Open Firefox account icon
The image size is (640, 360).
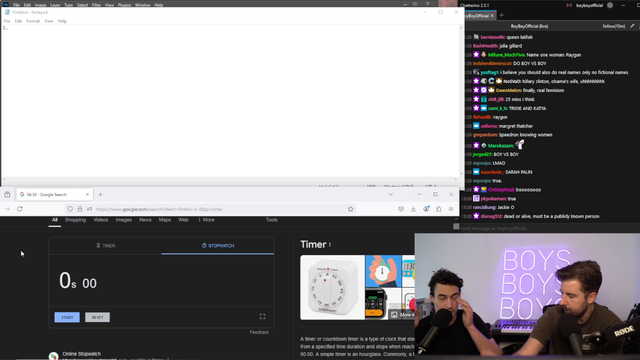point(426,209)
